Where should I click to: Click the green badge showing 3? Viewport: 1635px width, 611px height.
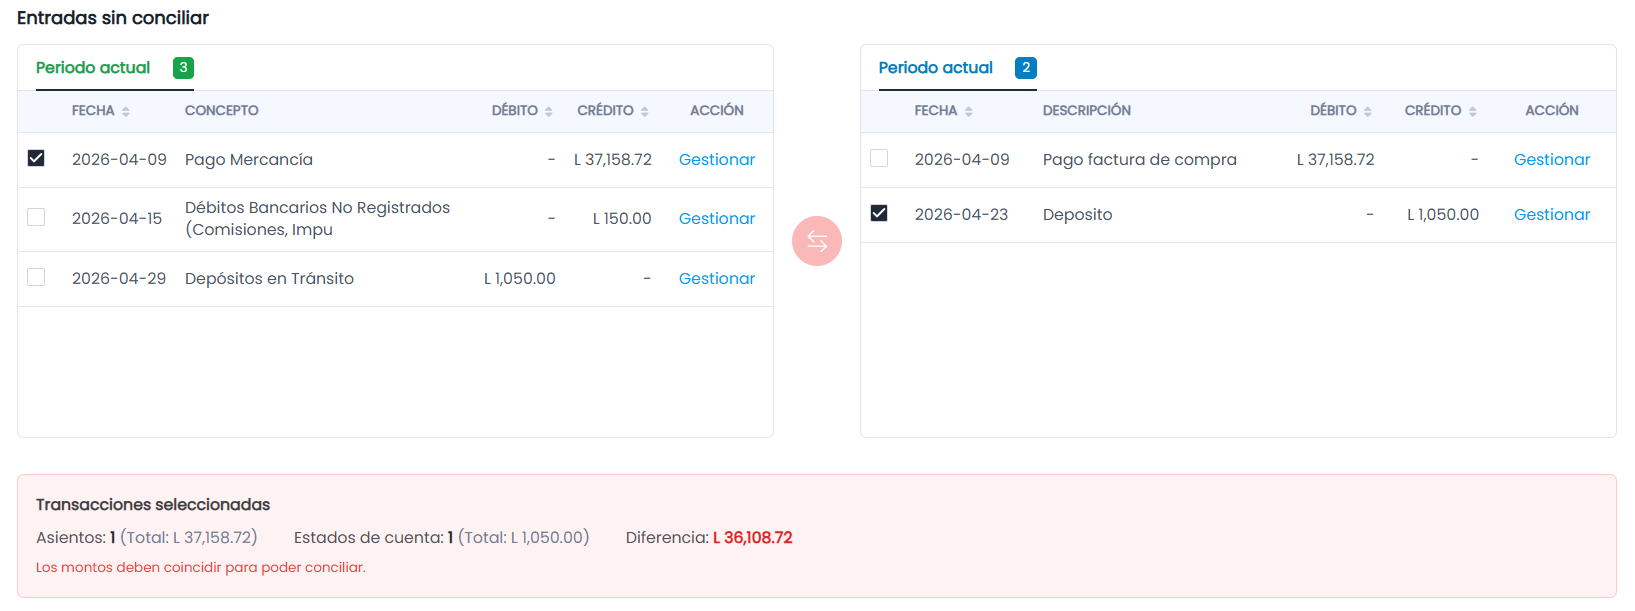point(183,68)
